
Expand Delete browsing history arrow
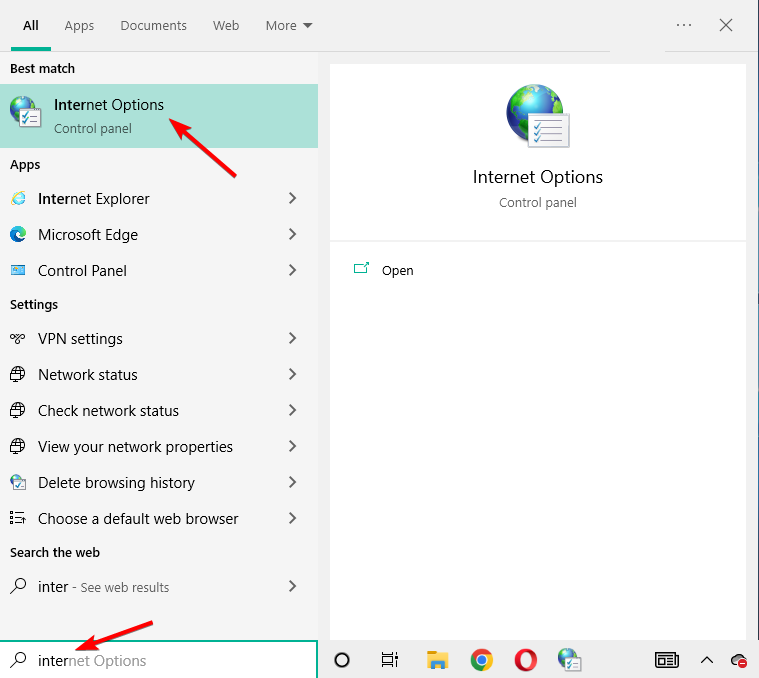click(292, 482)
